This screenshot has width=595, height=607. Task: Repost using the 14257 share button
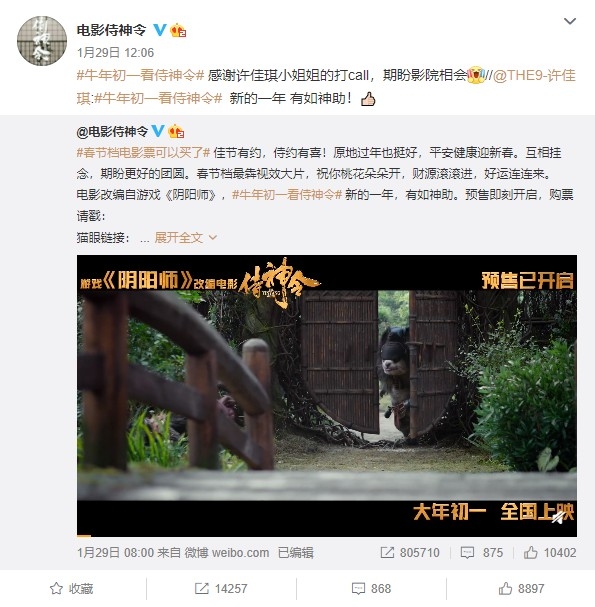[x=221, y=588]
